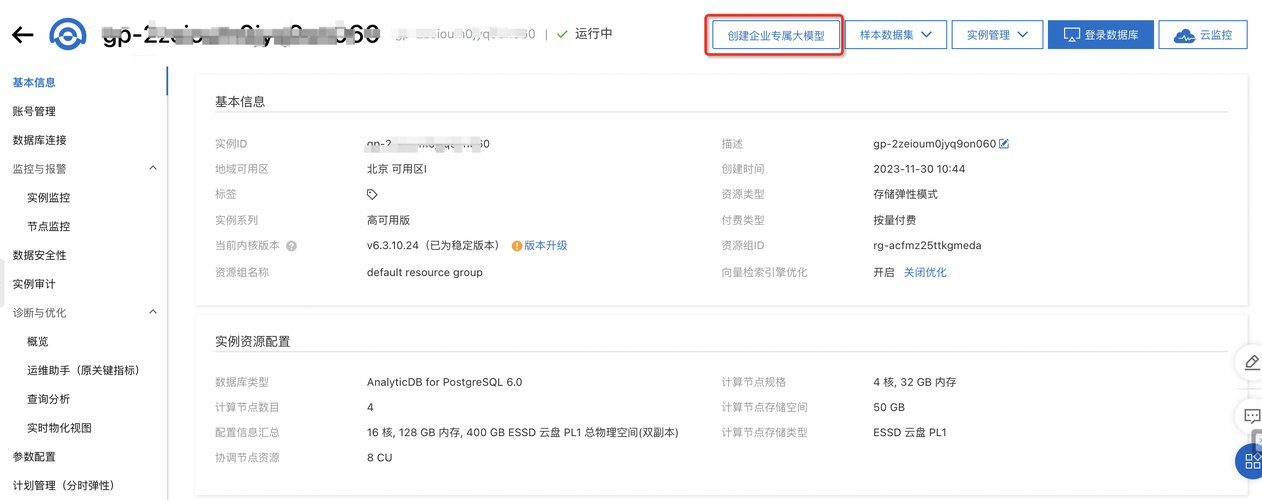Click the resource group ID rg-acfmz25ttkgmeda

coord(927,246)
